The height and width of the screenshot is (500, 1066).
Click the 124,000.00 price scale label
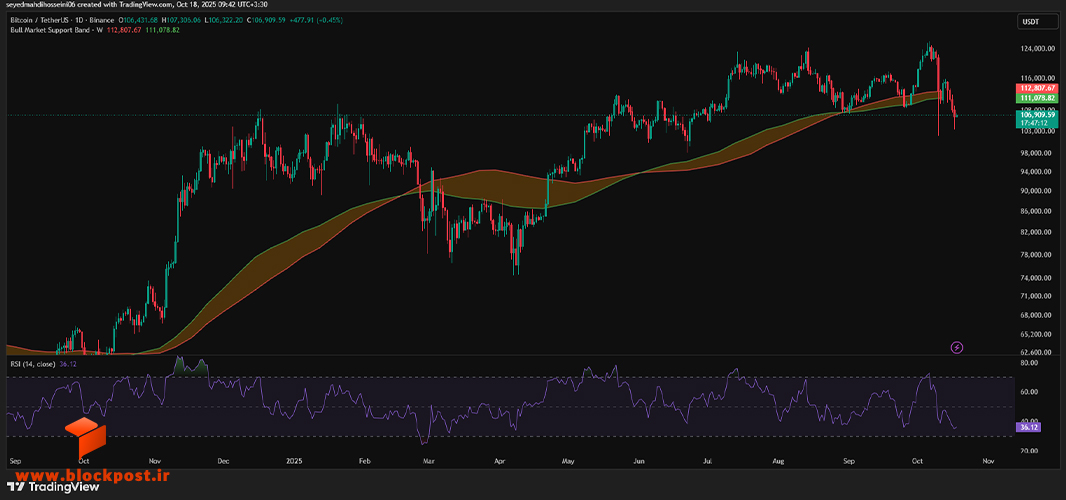tap(1037, 49)
